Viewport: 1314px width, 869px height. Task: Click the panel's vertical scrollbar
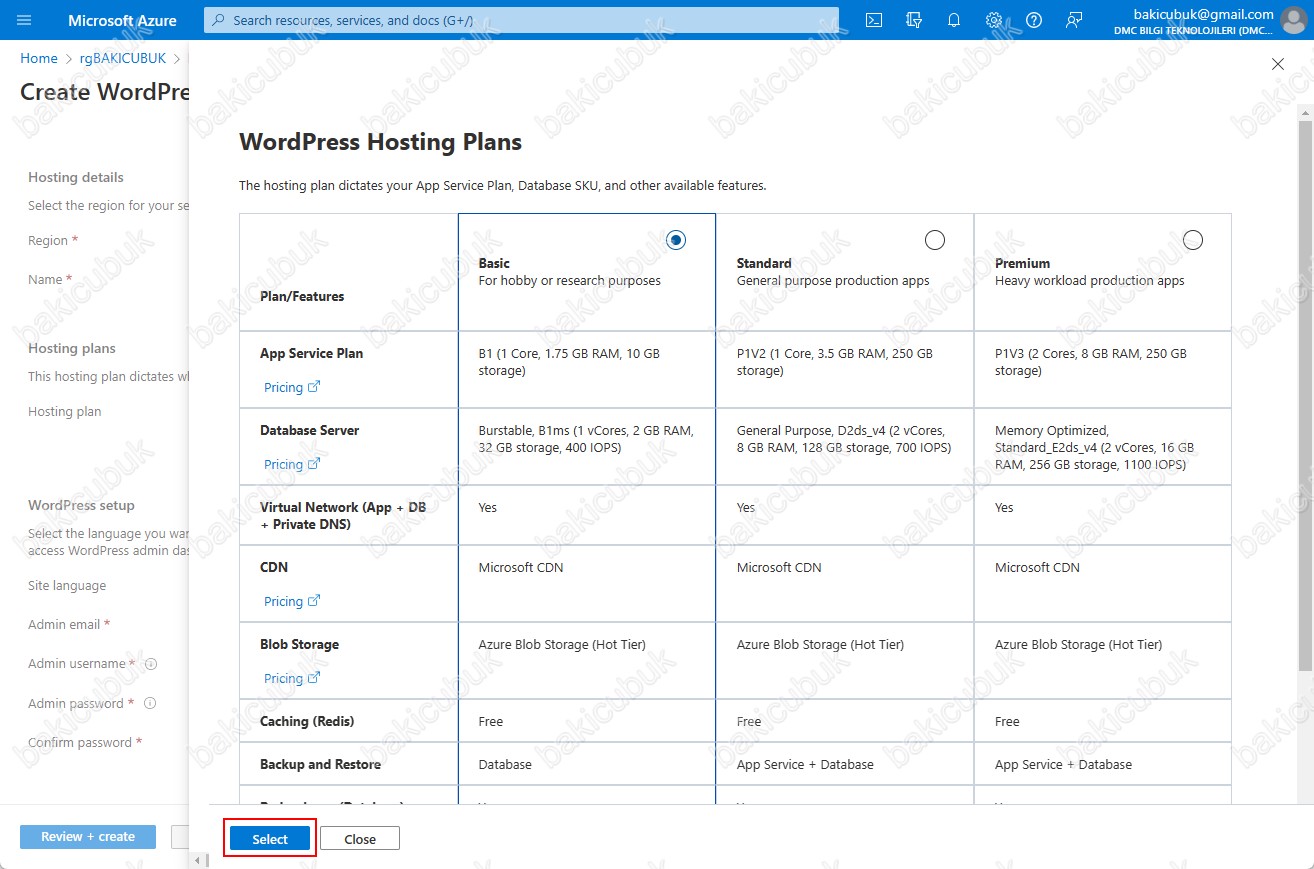(x=1304, y=395)
